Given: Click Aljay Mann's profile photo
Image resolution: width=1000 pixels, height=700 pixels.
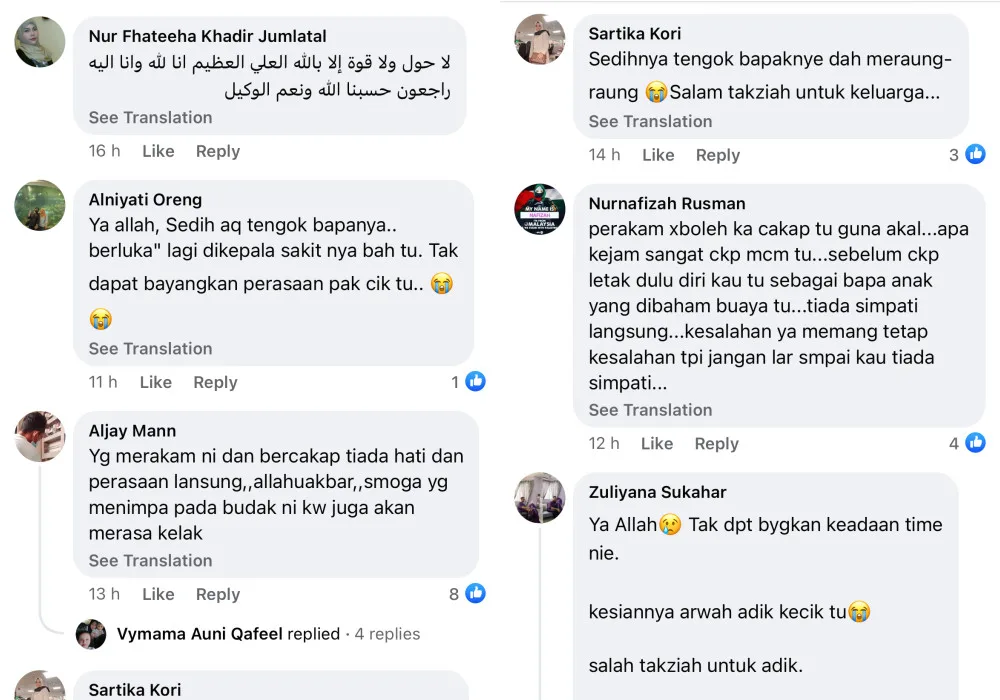Looking at the screenshot, I should click(40, 436).
